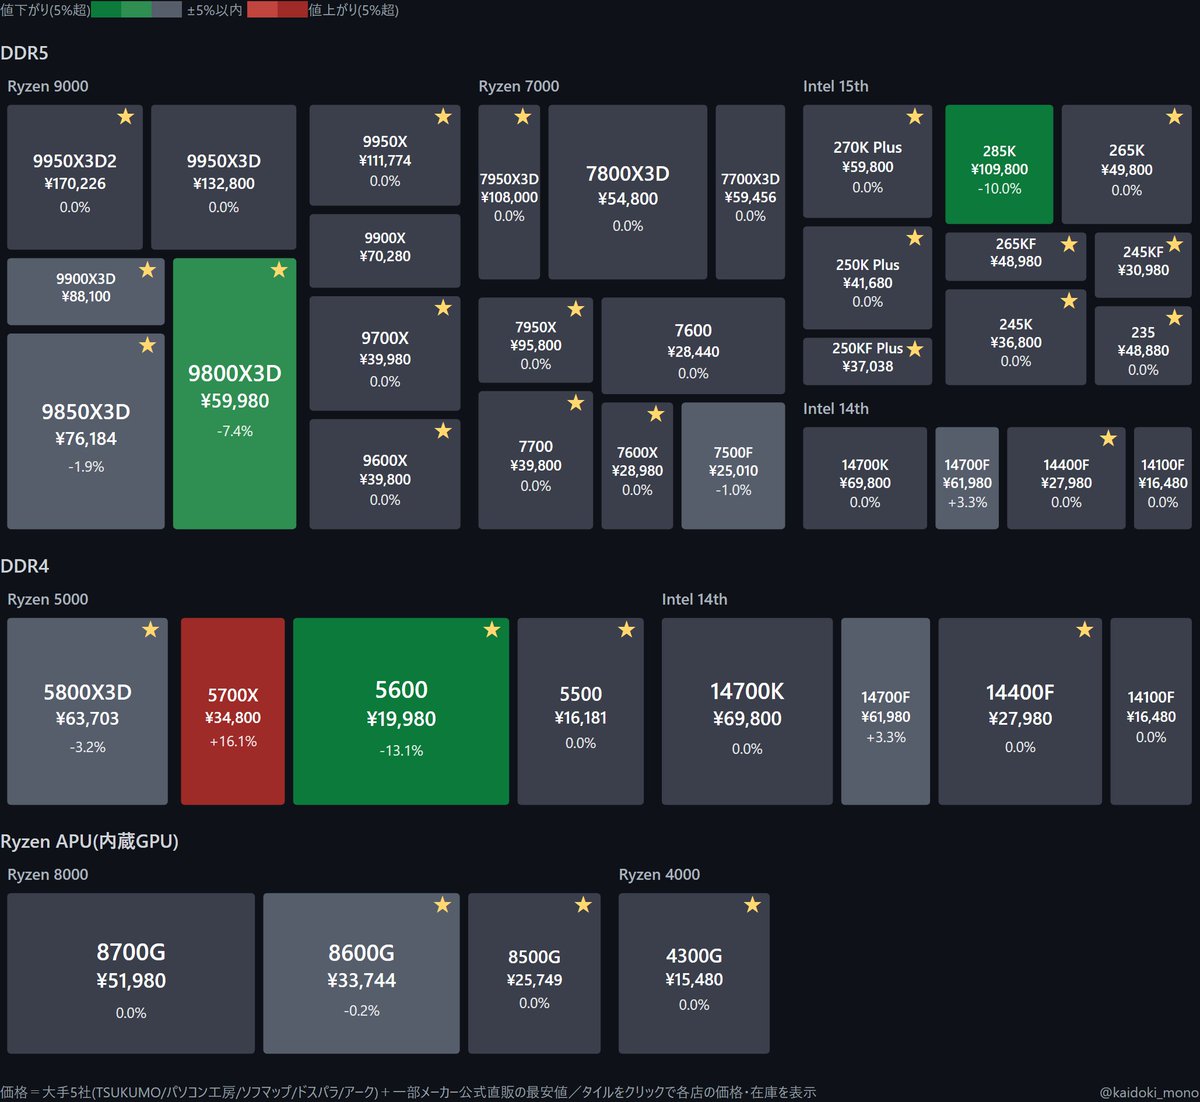Click the star on the 9900X3D tile
This screenshot has width=1200, height=1102.
click(147, 270)
